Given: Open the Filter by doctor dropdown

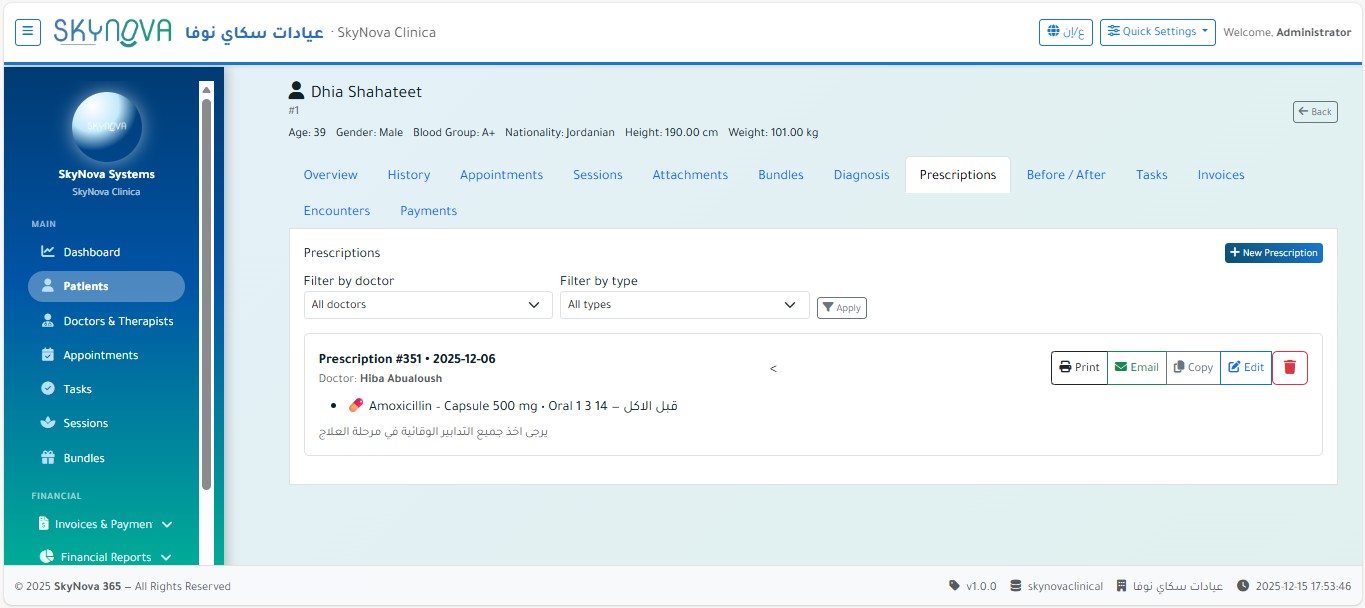Looking at the screenshot, I should click(427, 305).
